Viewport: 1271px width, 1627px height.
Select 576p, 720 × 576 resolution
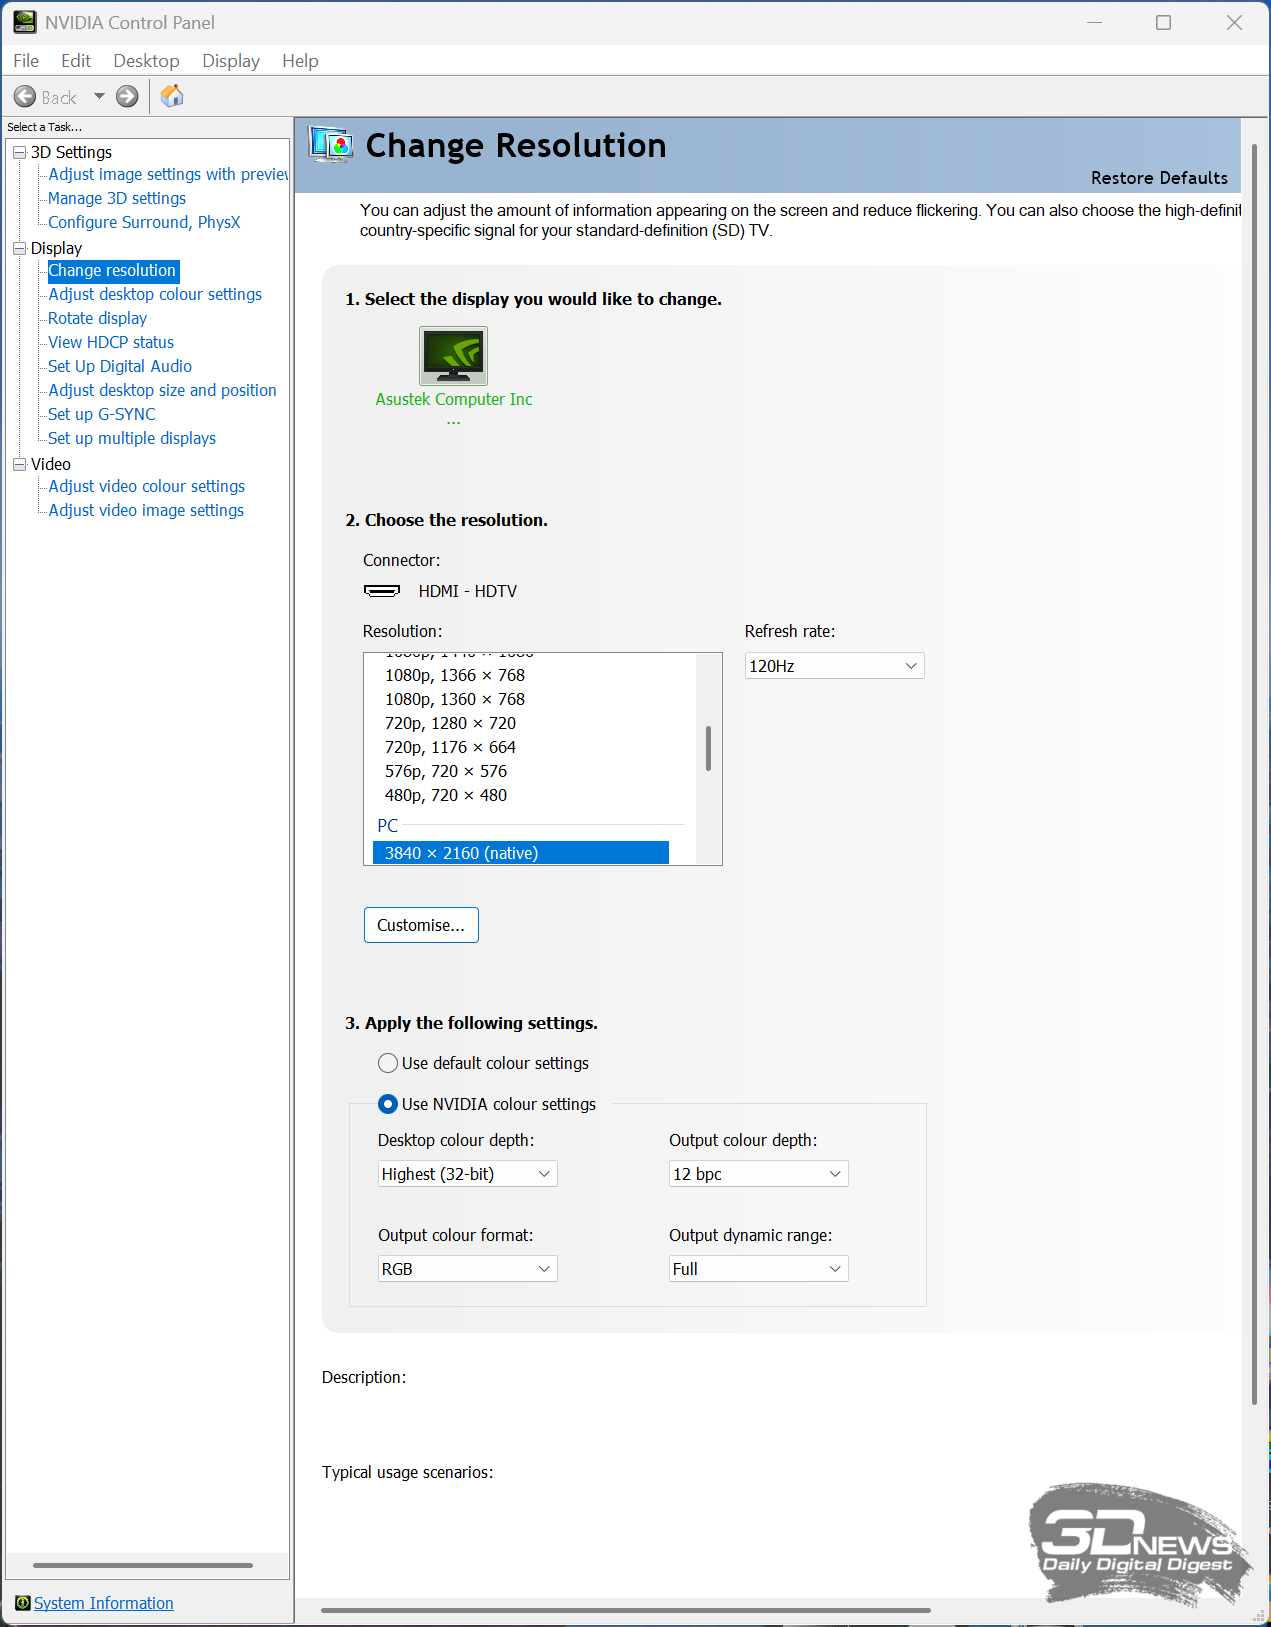click(446, 771)
